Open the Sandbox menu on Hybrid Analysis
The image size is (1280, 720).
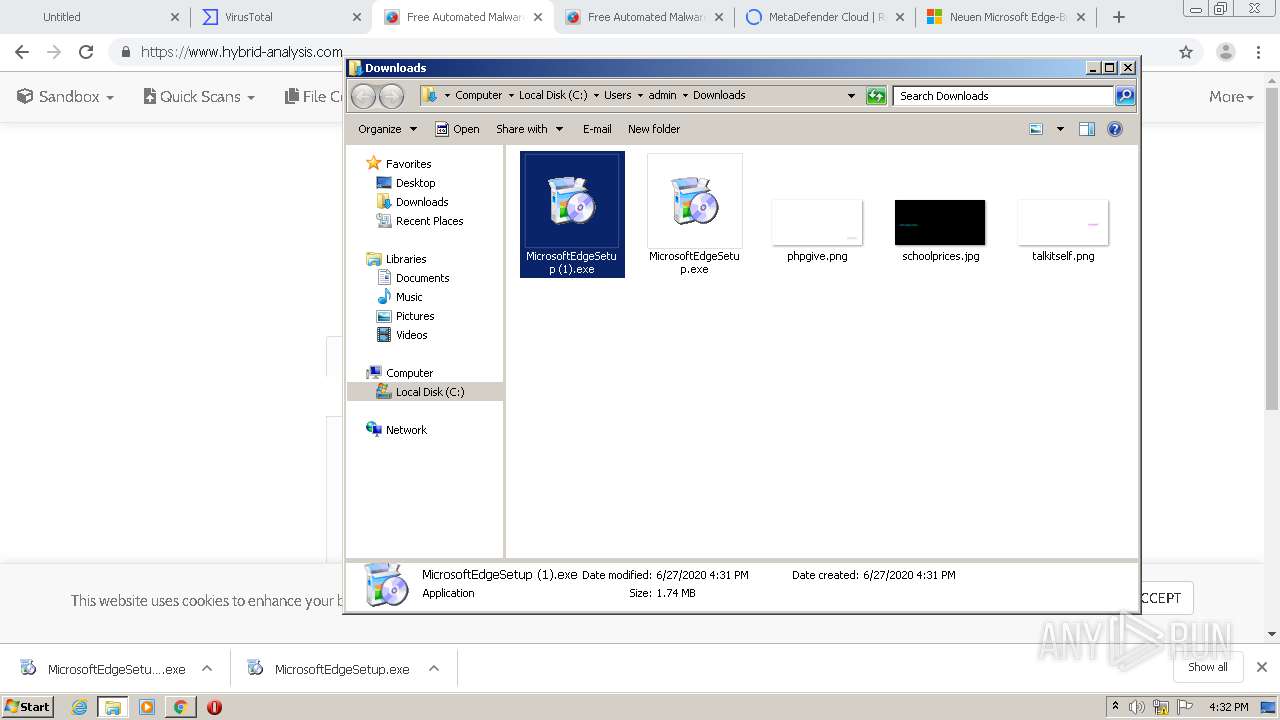point(65,97)
